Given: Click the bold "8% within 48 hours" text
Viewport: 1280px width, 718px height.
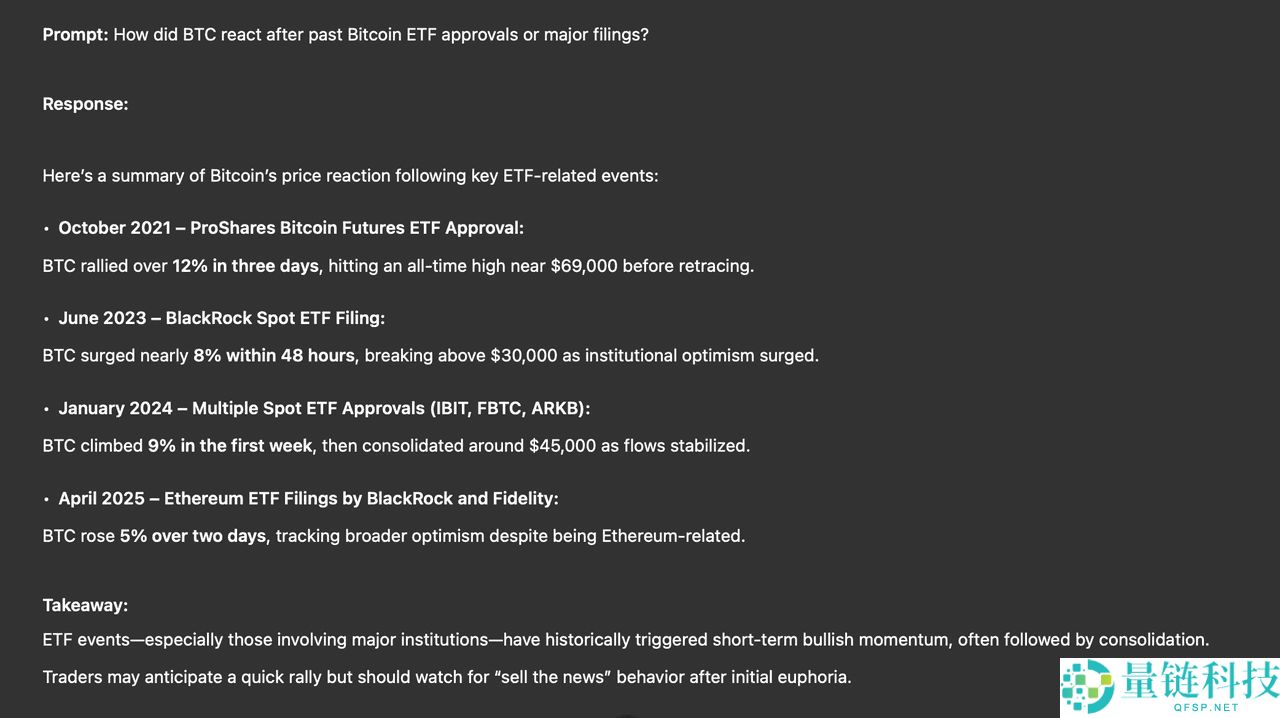Looking at the screenshot, I should coord(274,356).
